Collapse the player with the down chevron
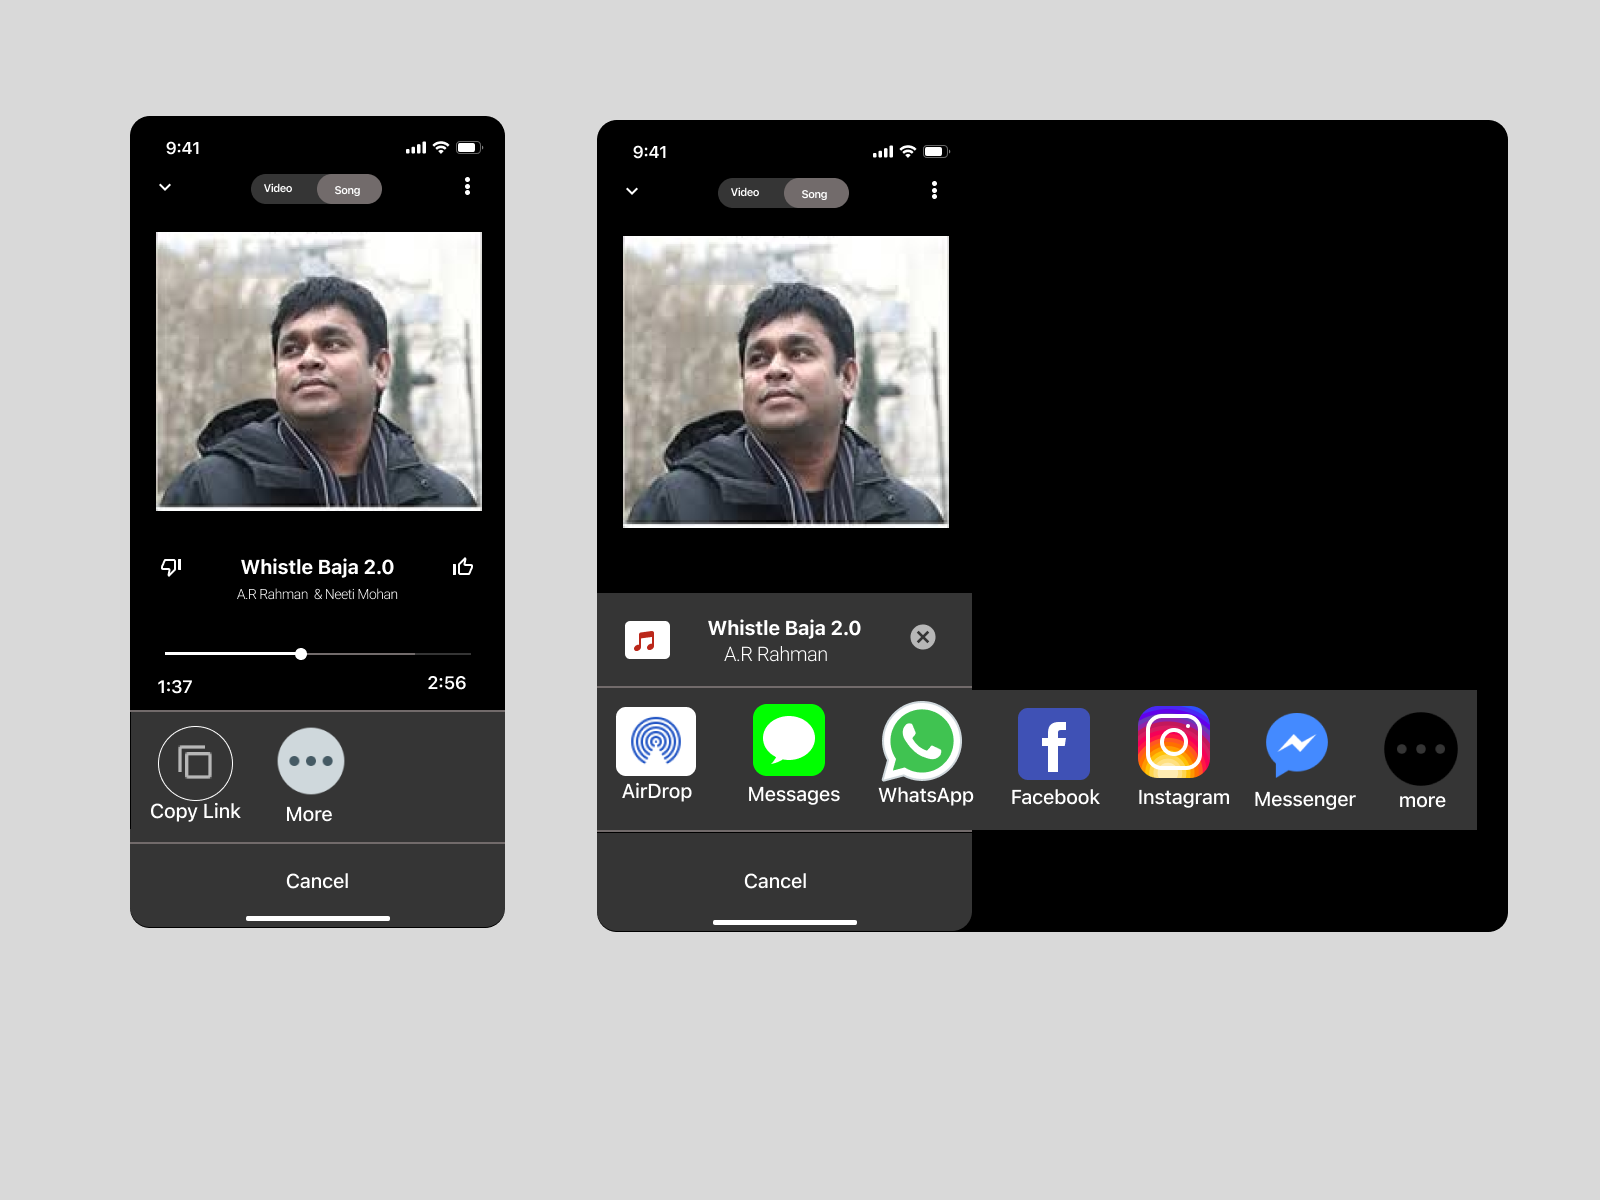 coord(165,188)
